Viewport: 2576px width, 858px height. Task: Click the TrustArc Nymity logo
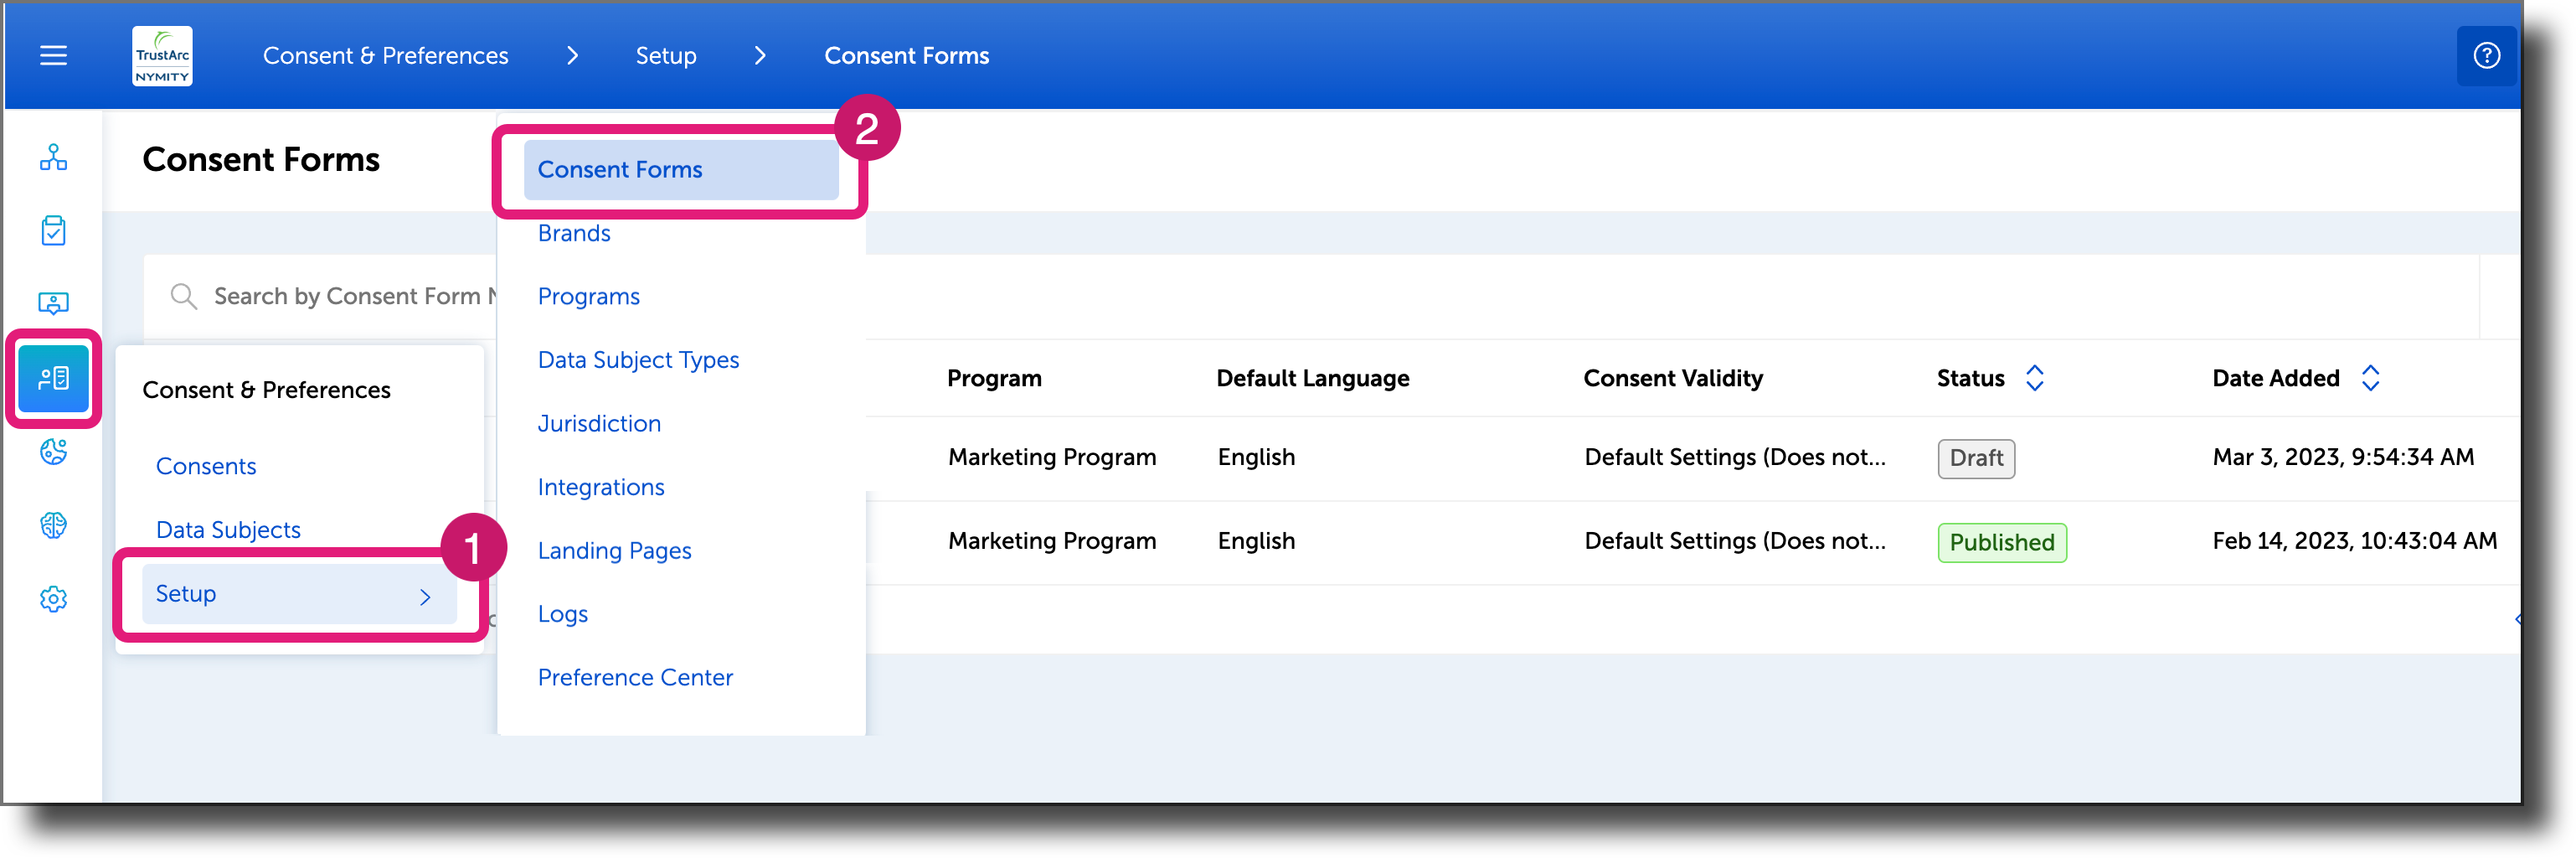point(162,56)
